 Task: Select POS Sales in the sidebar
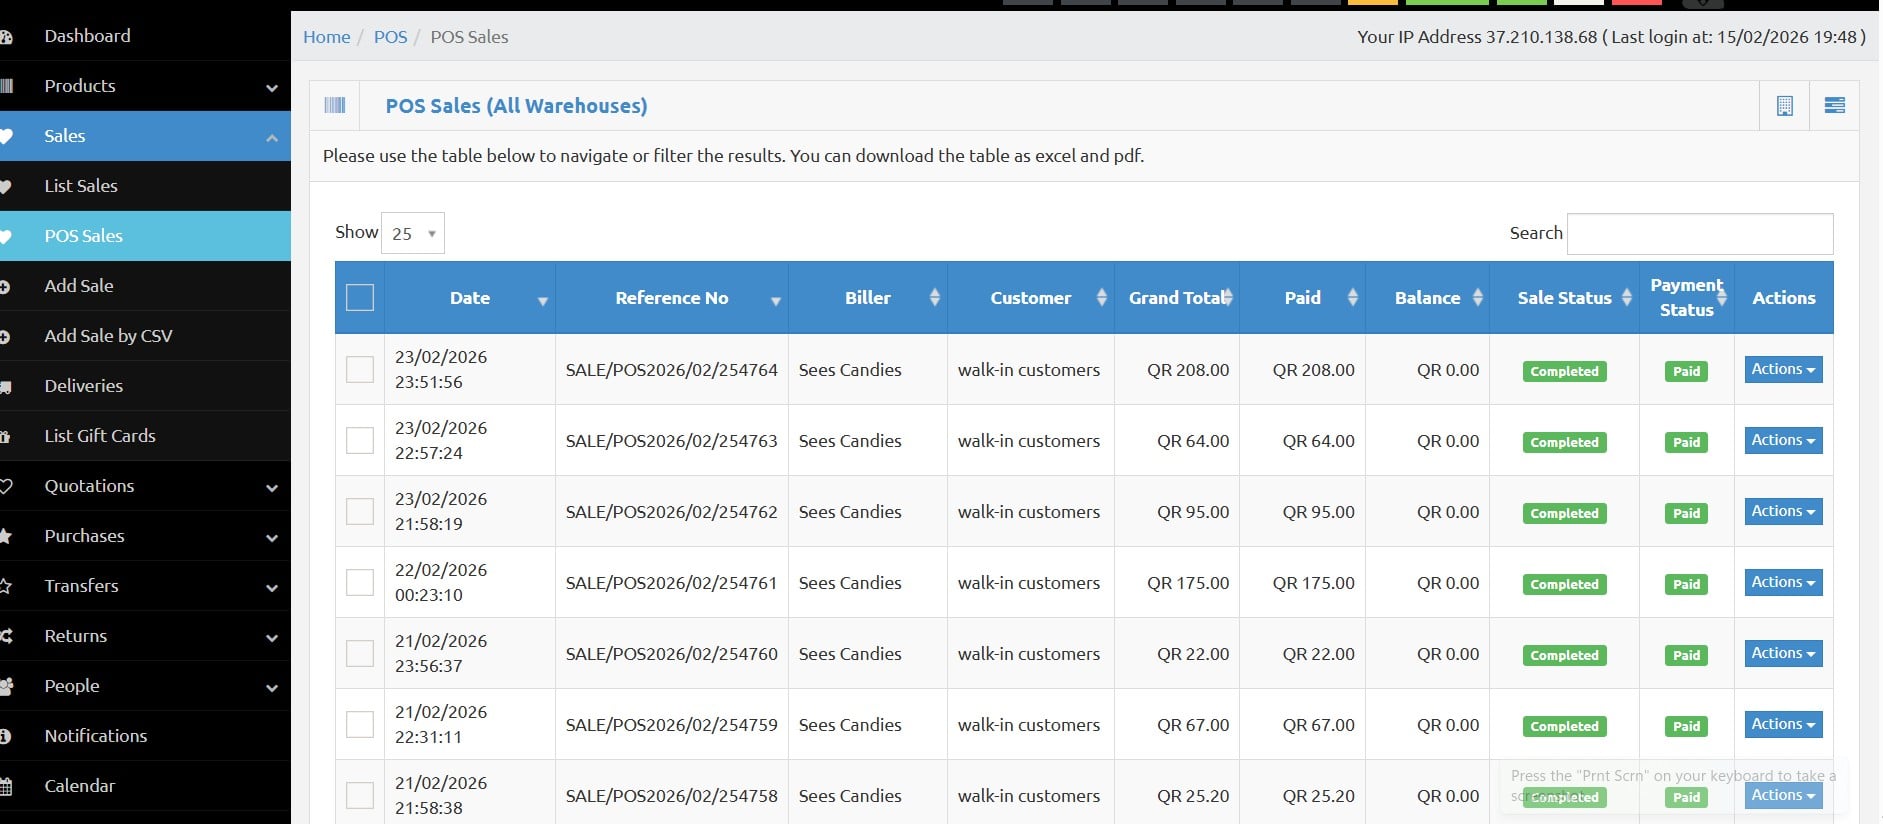[145, 236]
